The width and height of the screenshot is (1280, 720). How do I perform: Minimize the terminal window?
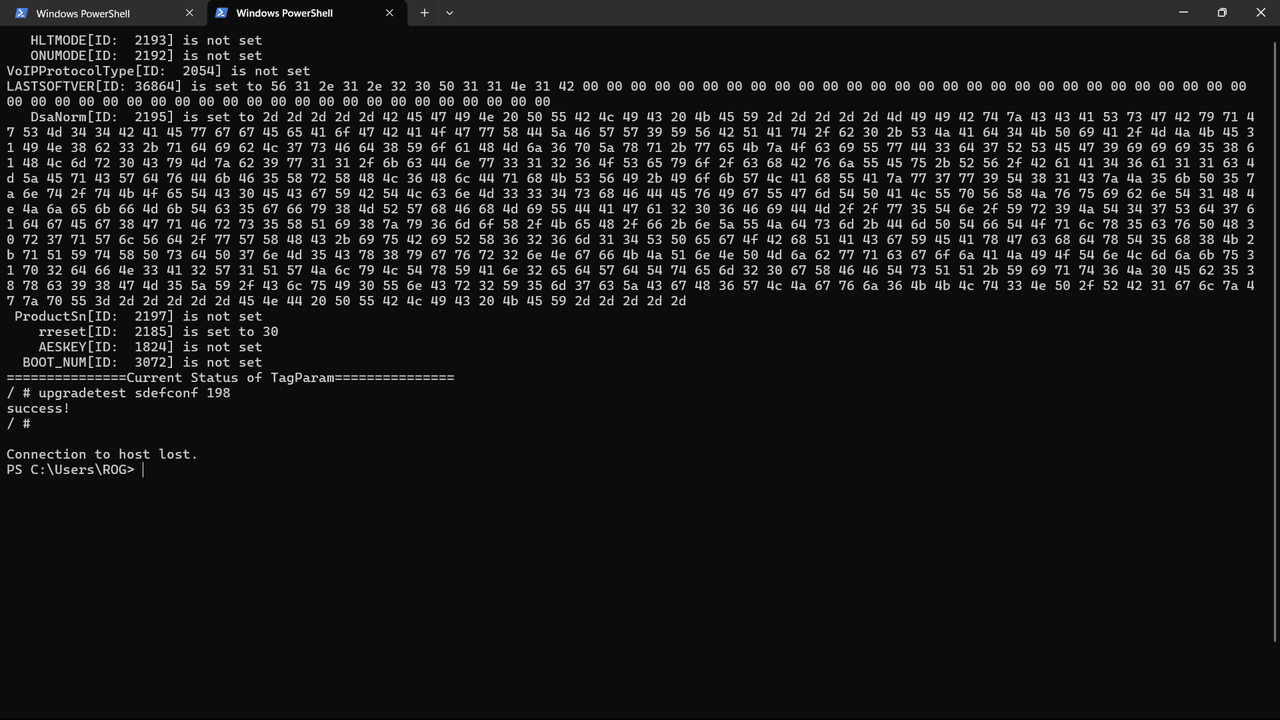[1183, 13]
